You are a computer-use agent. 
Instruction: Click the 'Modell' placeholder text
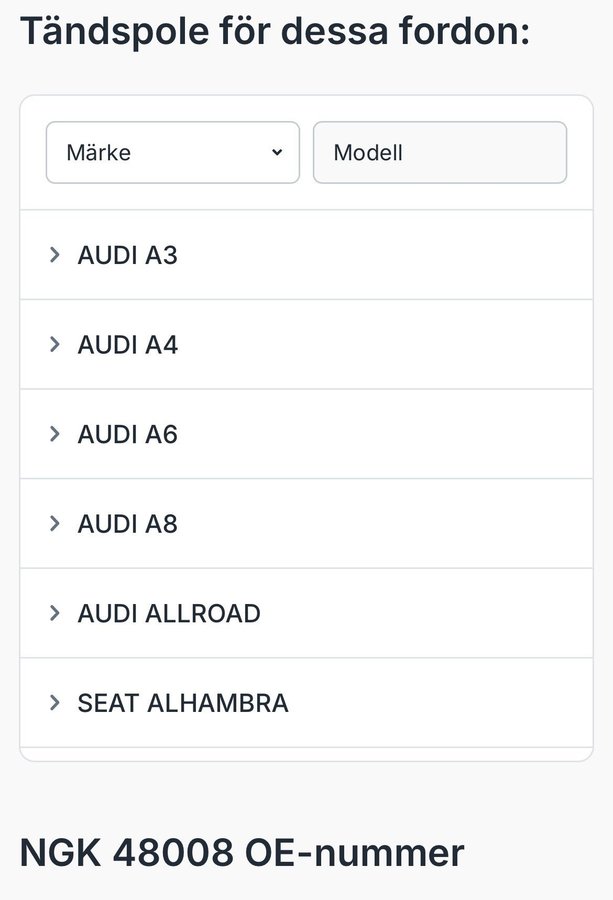pyautogui.click(x=368, y=153)
